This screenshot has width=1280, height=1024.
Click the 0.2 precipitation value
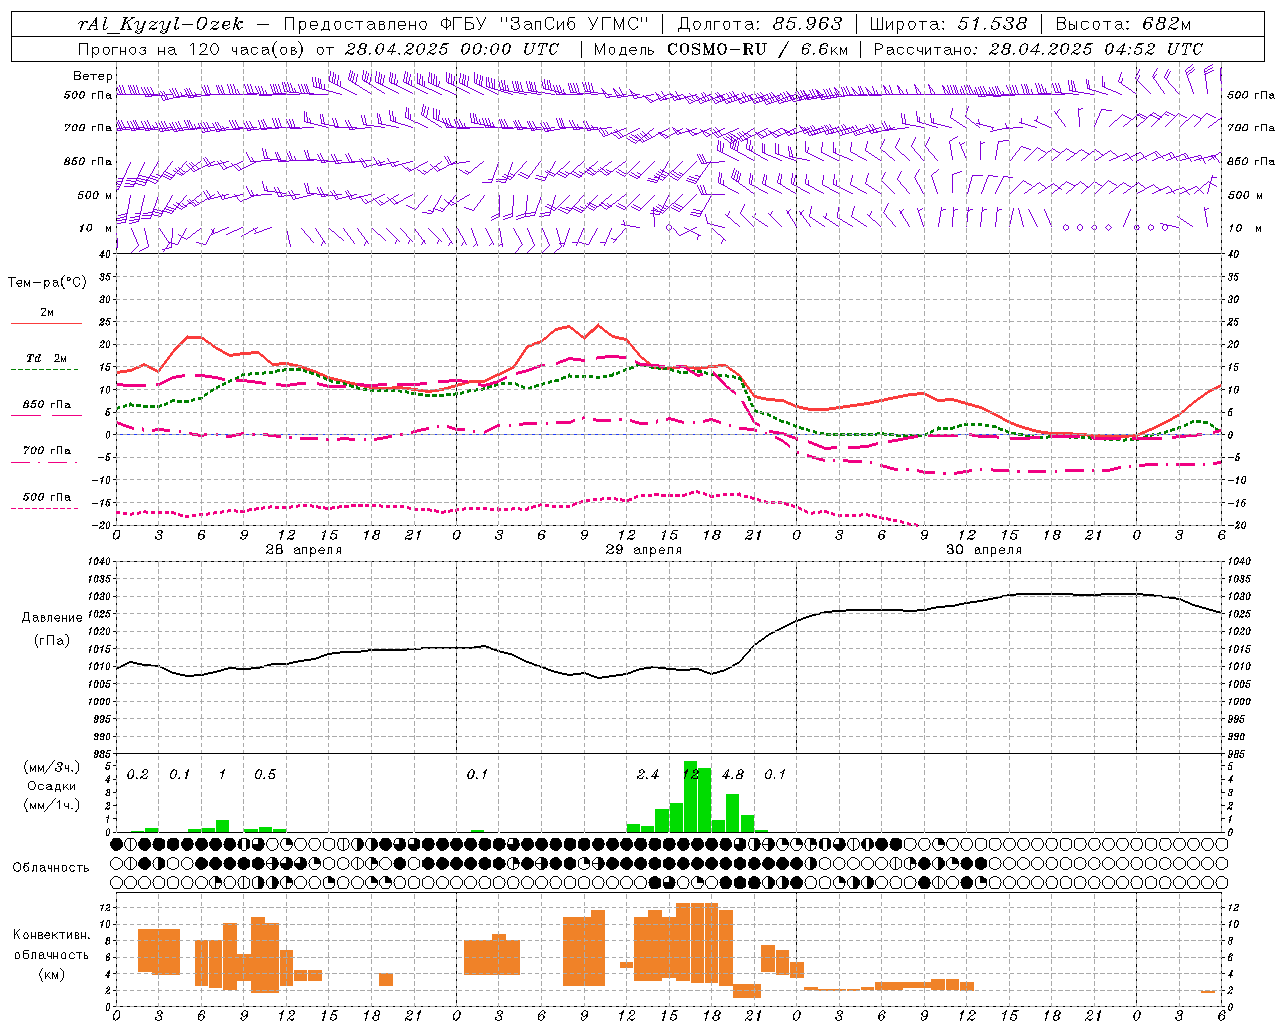pyautogui.click(x=138, y=775)
